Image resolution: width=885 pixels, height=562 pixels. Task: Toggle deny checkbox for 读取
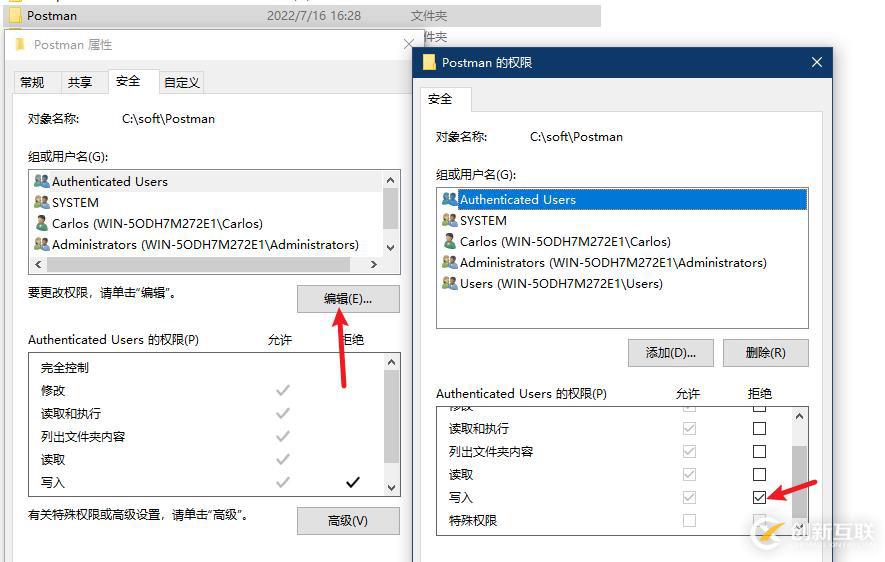tap(759, 475)
